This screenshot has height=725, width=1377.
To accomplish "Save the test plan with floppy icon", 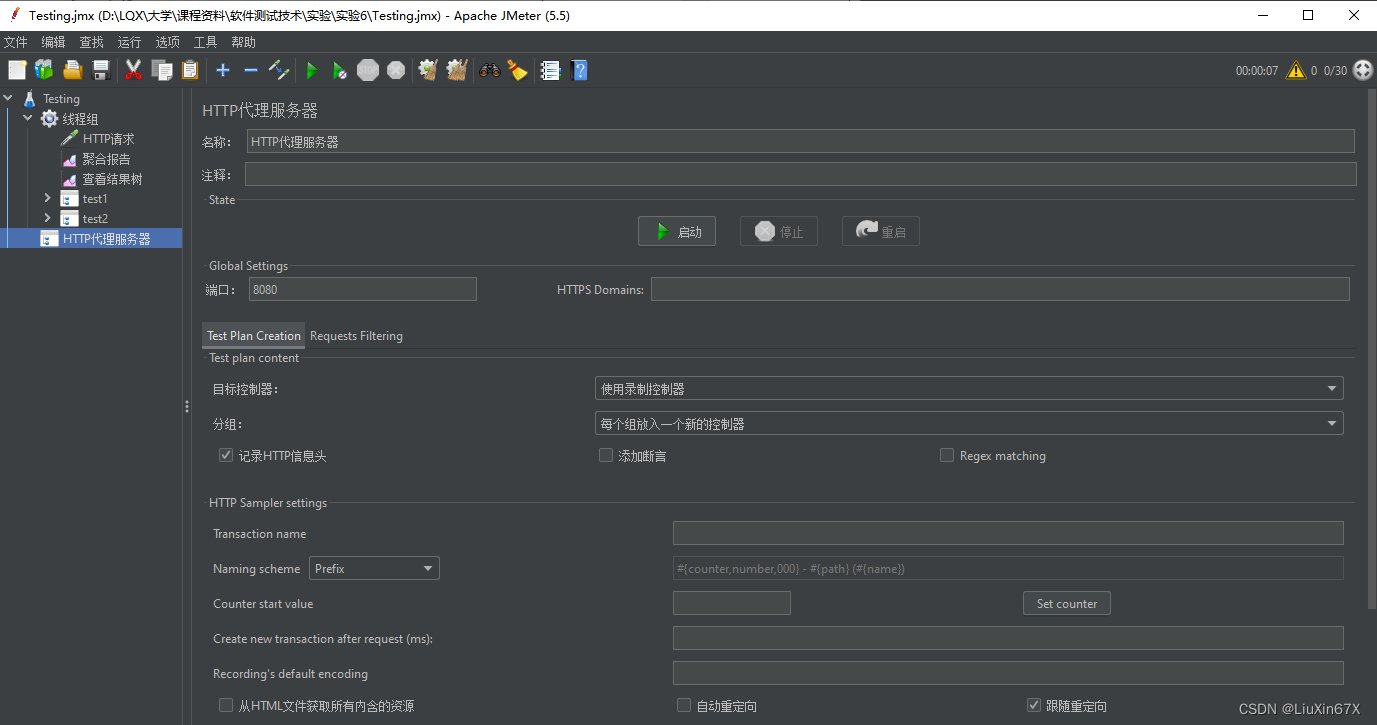I will pos(101,70).
